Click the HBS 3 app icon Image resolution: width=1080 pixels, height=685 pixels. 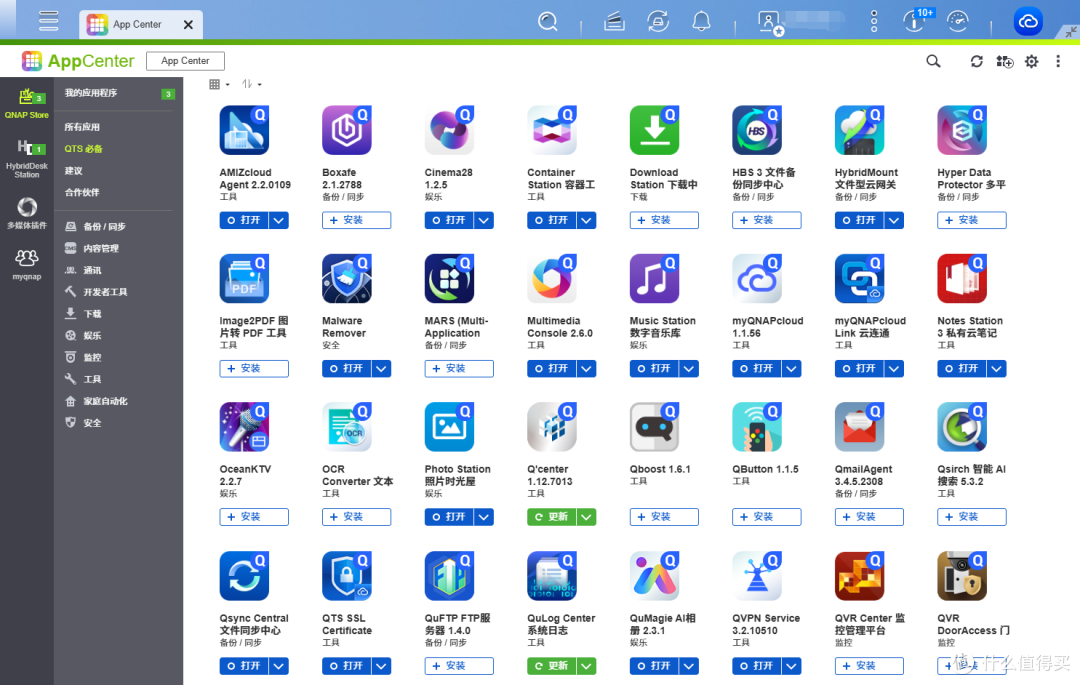[757, 130]
